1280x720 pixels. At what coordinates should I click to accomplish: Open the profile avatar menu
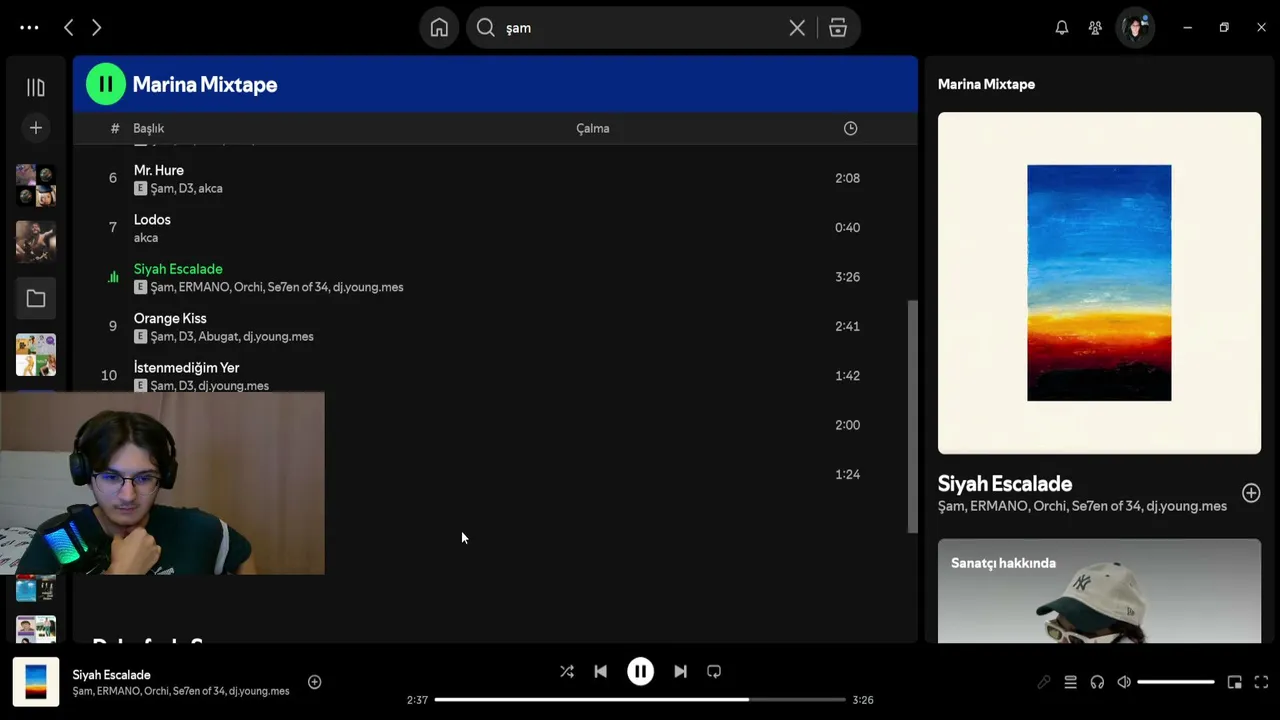pos(1135,28)
